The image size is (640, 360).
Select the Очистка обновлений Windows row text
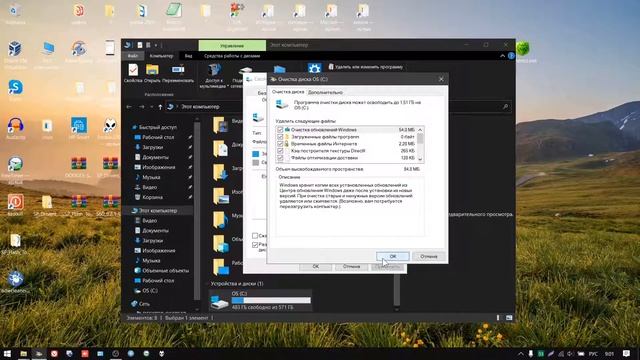pyautogui.click(x=324, y=130)
